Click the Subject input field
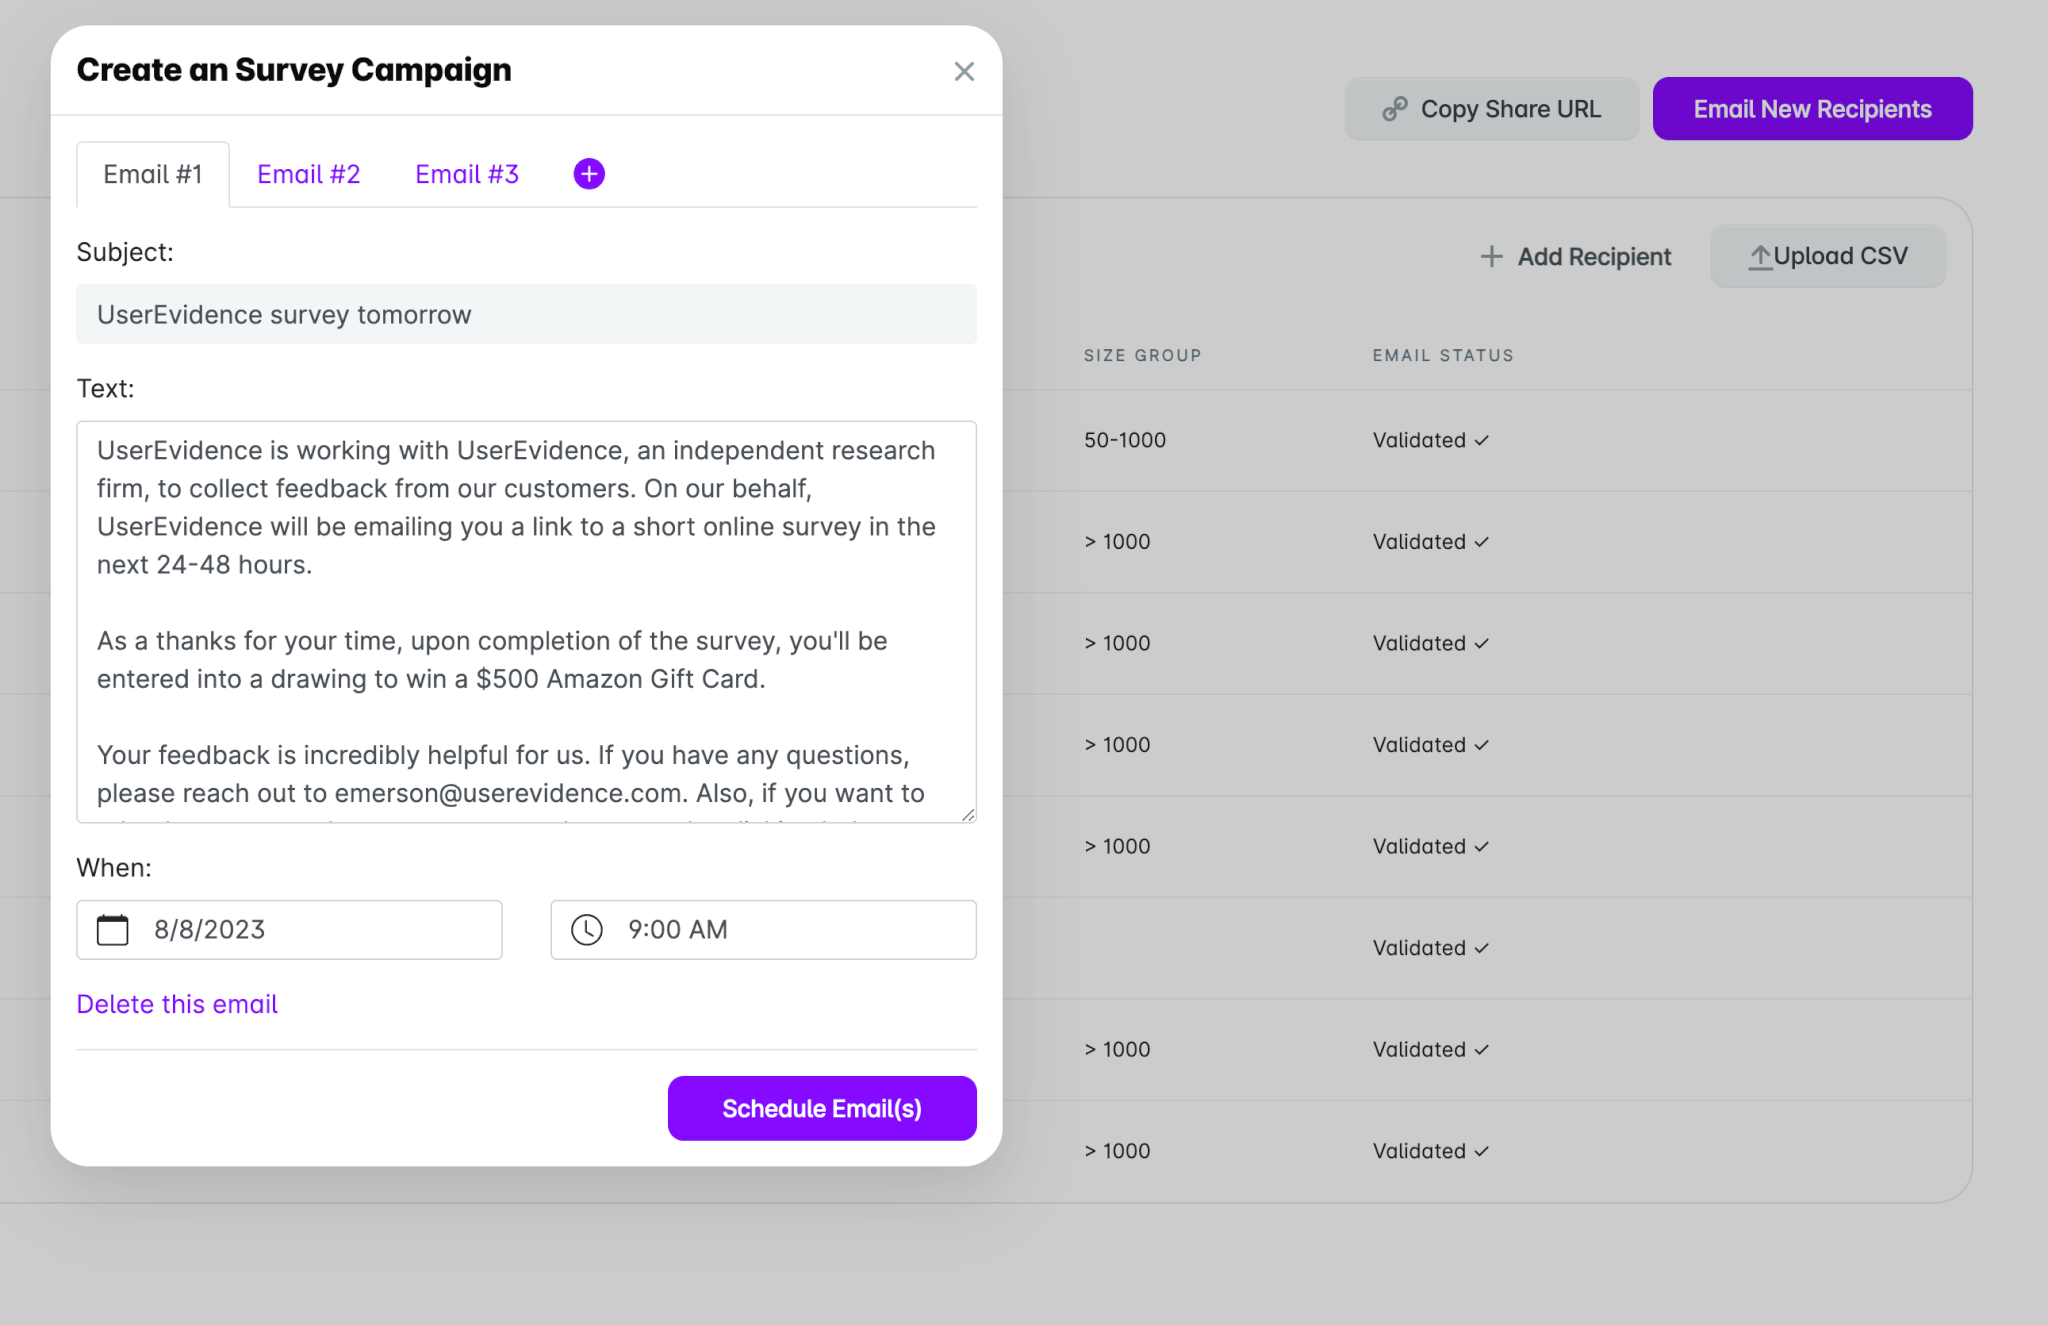Viewport: 2048px width, 1325px height. pos(526,314)
